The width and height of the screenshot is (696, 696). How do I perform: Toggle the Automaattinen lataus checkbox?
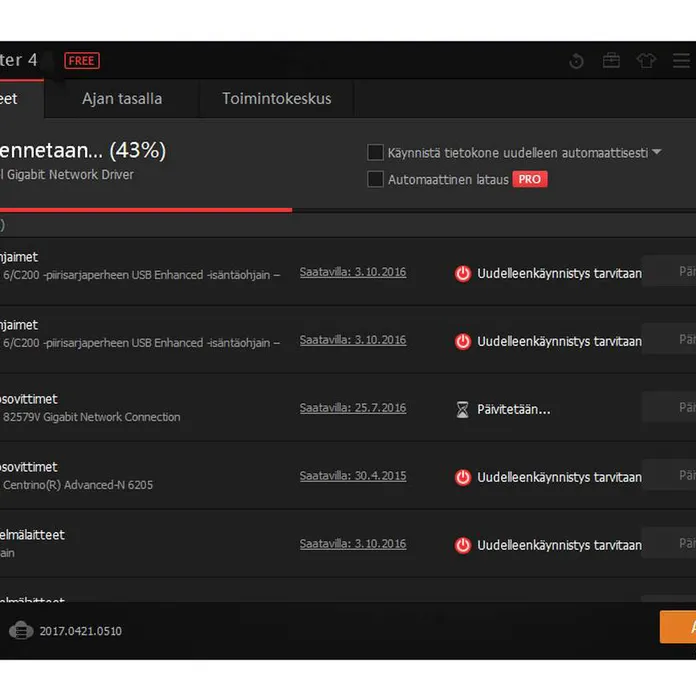tap(376, 180)
